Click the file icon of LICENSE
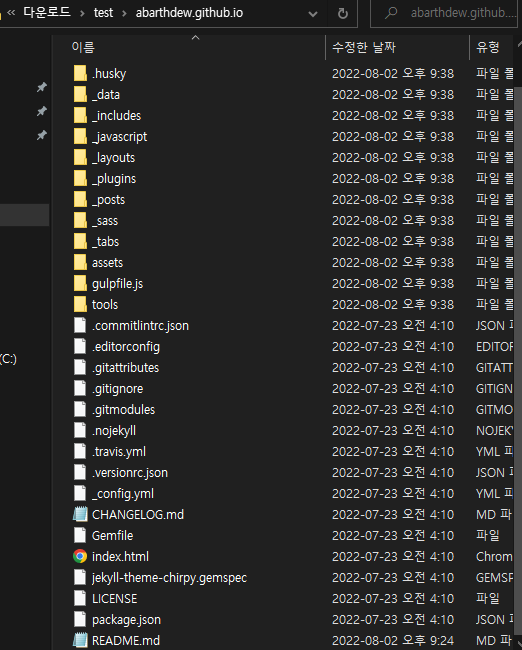 80,599
